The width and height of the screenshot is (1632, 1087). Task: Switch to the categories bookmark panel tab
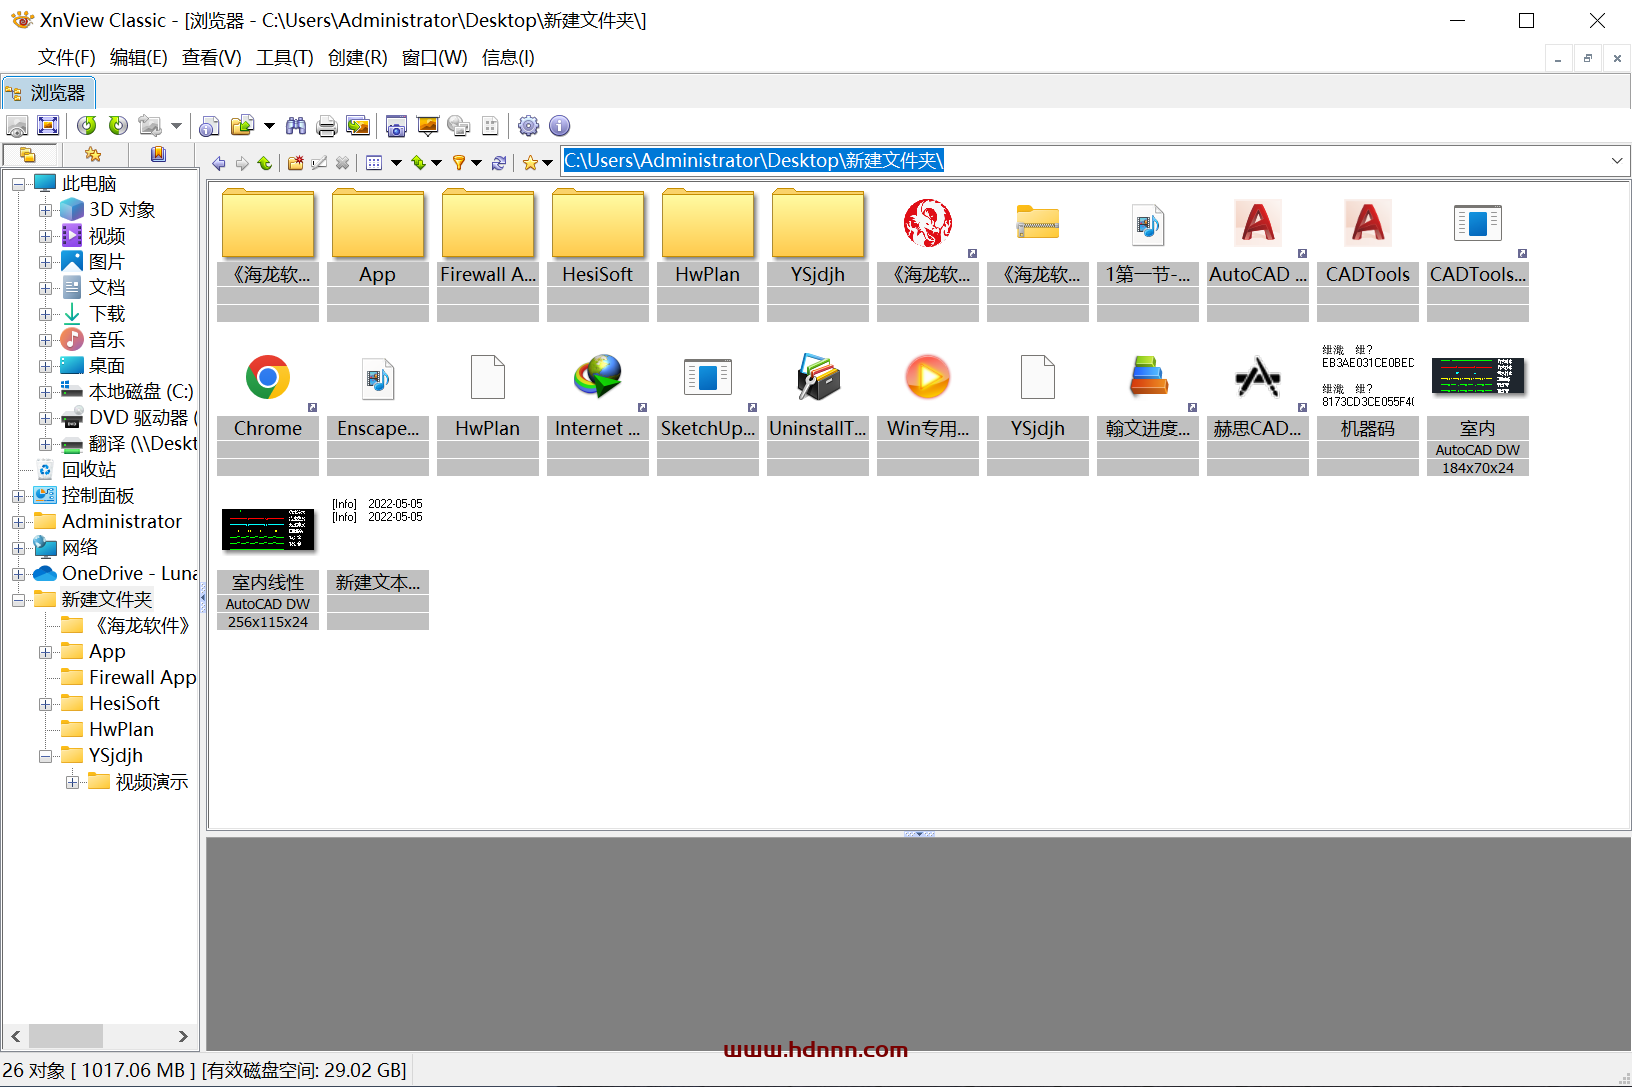(158, 155)
